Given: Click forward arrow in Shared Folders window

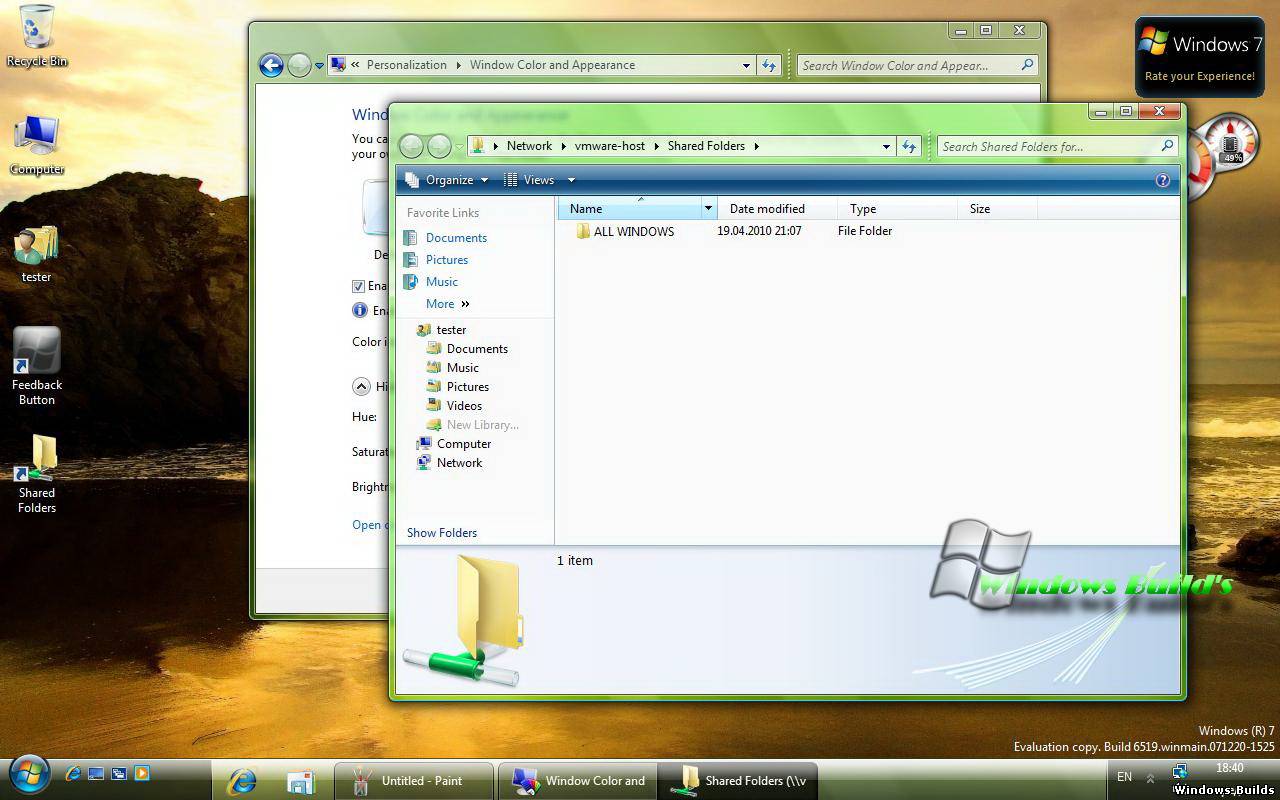Looking at the screenshot, I should click(439, 146).
